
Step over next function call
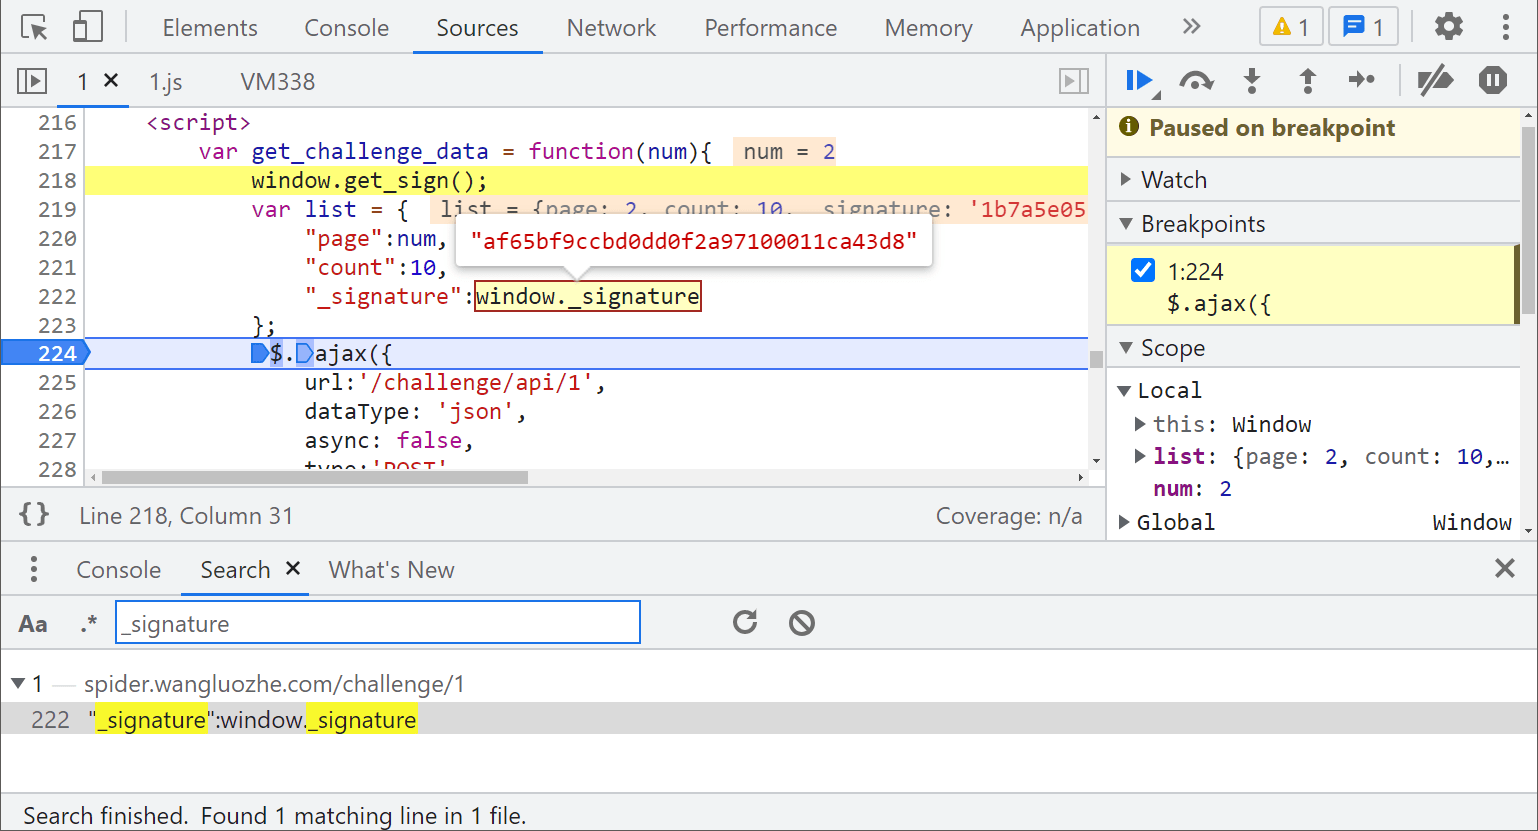[1196, 81]
